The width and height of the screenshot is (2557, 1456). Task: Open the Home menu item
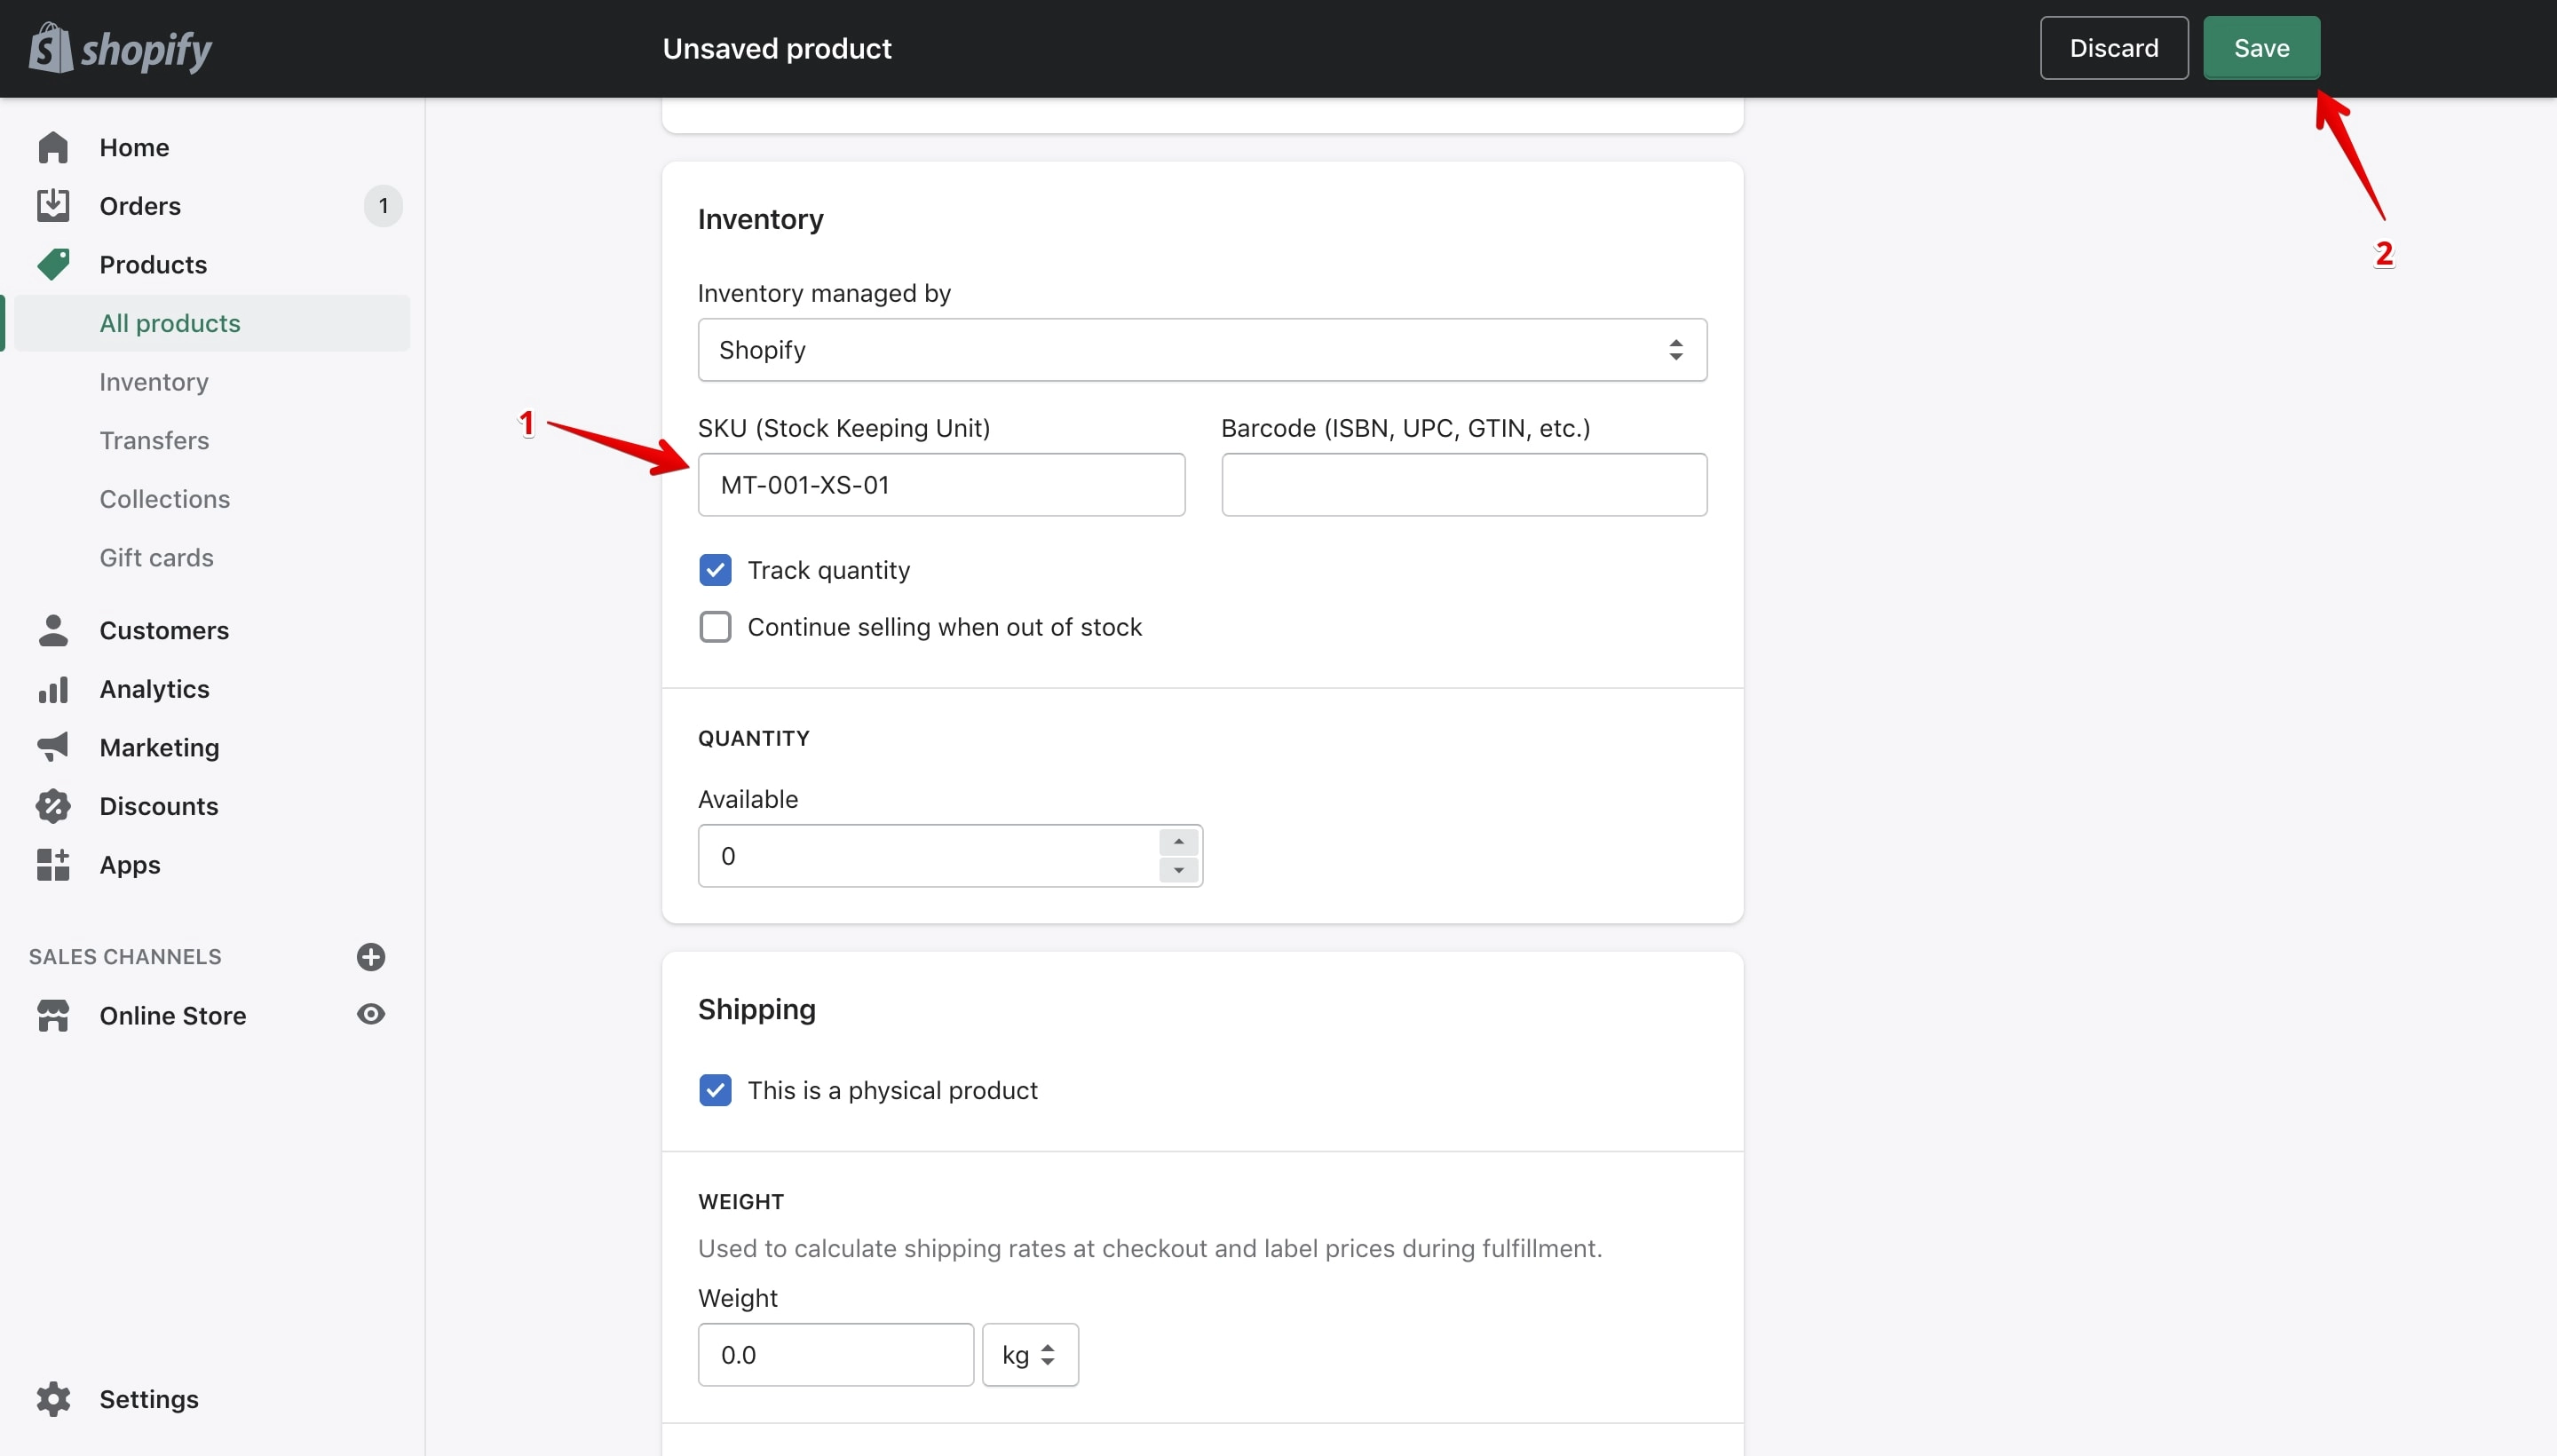134,147
